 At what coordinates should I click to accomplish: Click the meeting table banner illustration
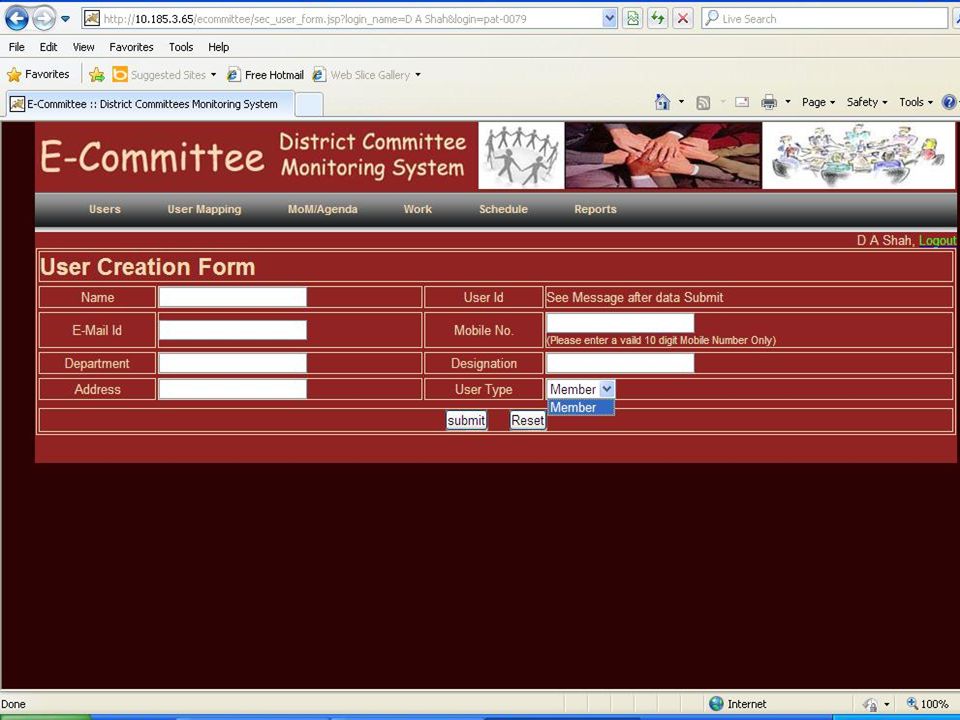858,156
